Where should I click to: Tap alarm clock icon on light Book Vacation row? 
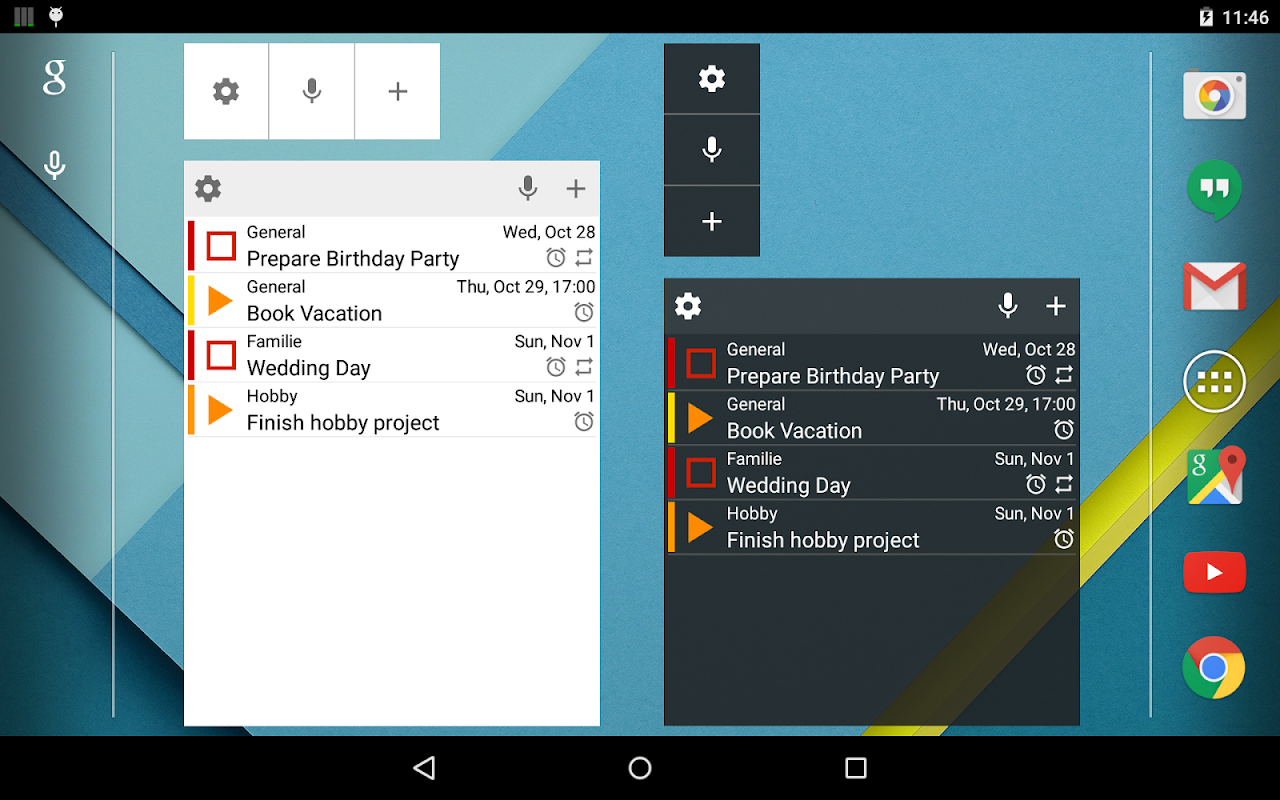tap(585, 312)
